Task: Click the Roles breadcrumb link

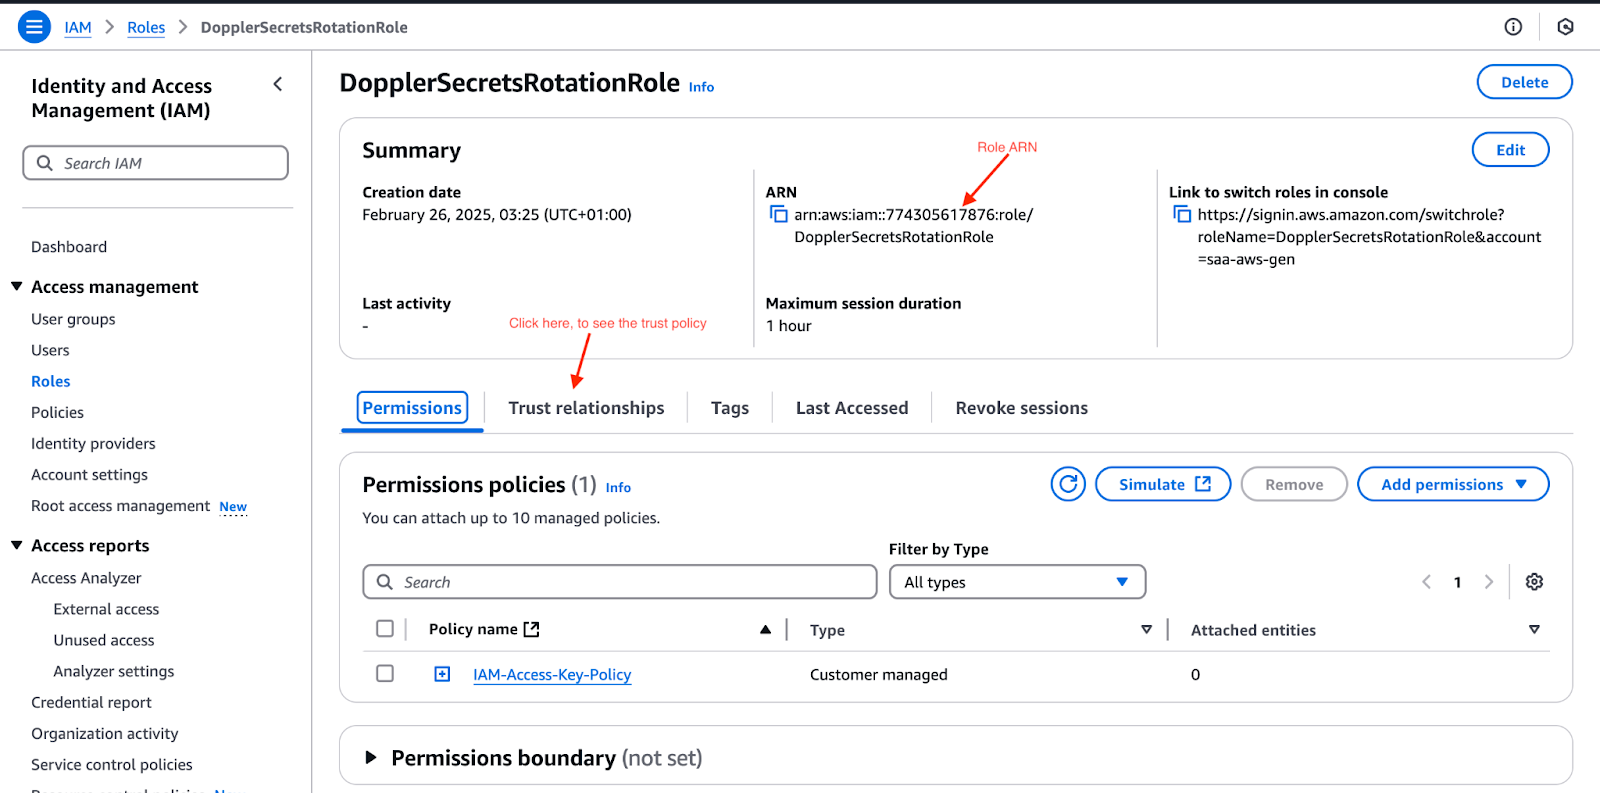Action: pos(146,28)
